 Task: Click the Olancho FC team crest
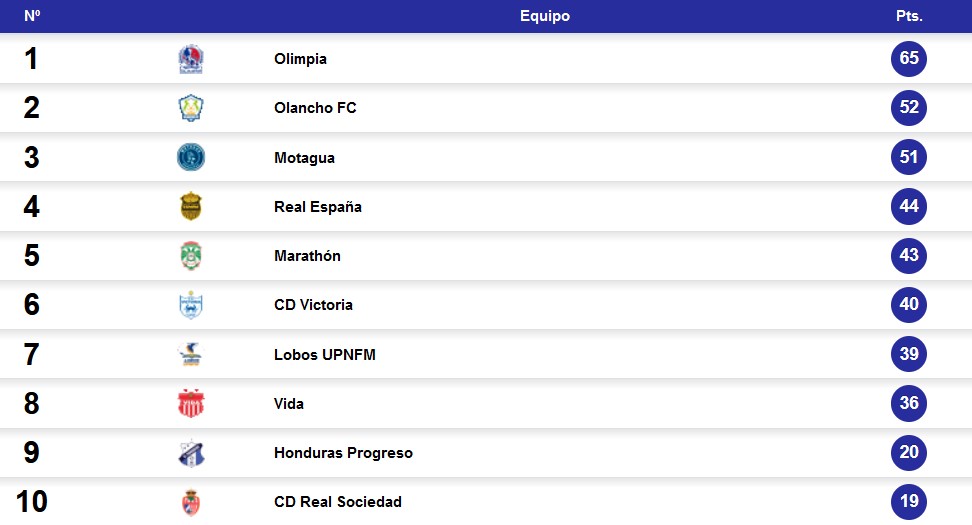pyautogui.click(x=191, y=108)
